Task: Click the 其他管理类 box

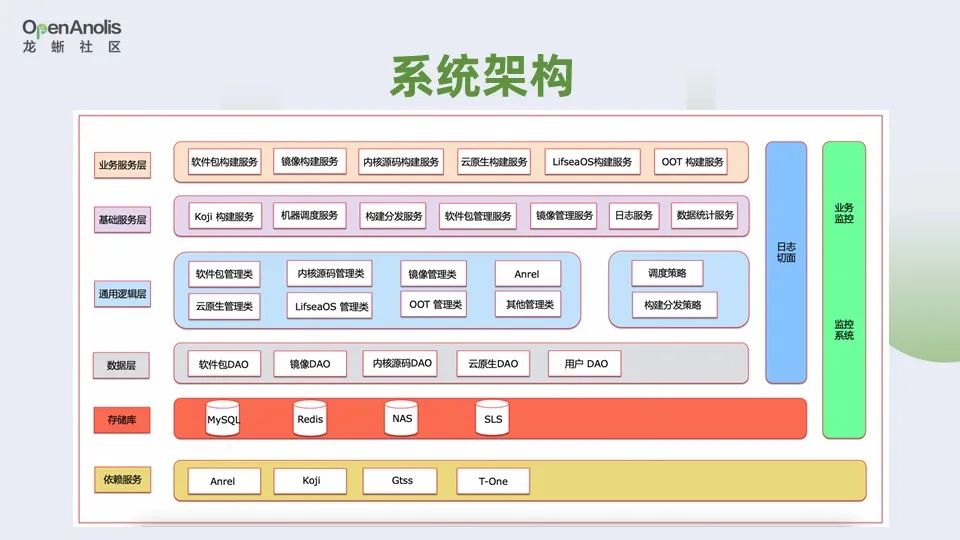Action: tap(528, 304)
